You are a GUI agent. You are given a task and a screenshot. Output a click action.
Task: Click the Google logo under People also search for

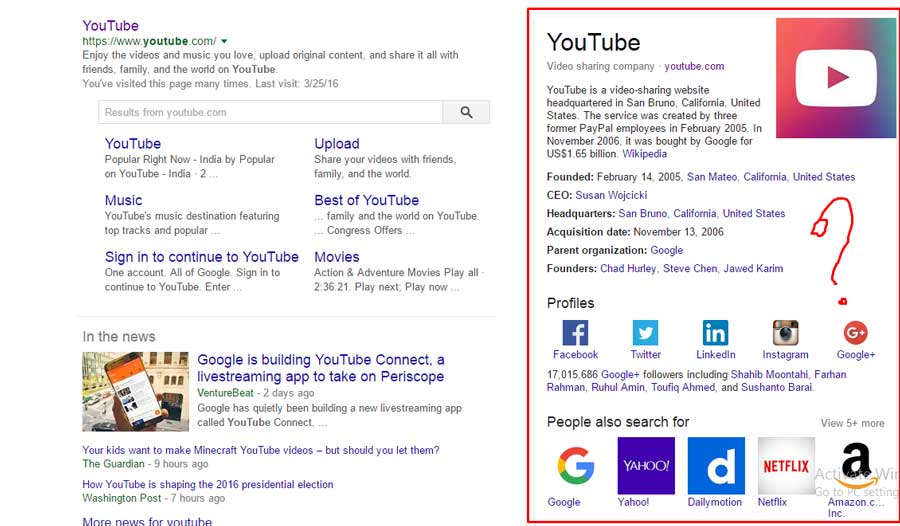[x=576, y=466]
